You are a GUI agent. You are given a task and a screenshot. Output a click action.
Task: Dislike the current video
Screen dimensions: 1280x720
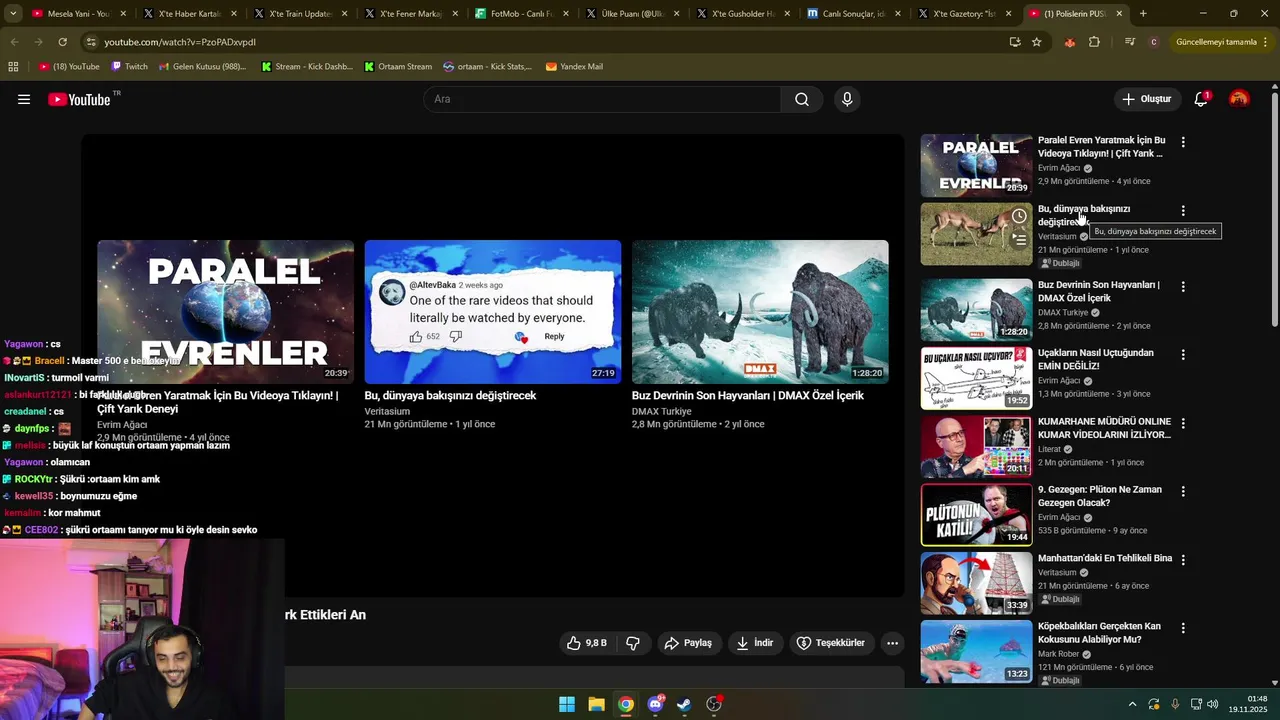tap(633, 643)
